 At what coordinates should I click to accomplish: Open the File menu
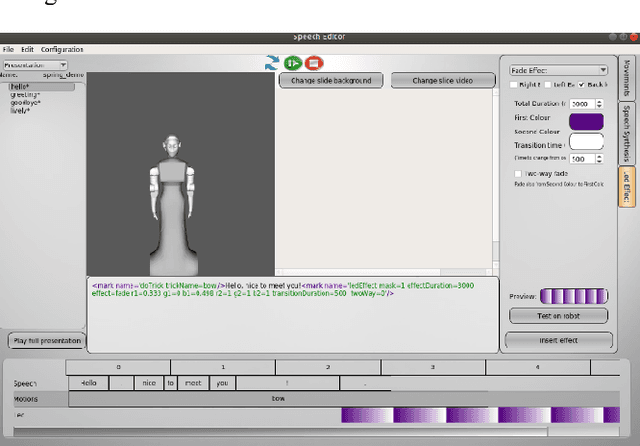(x=8, y=49)
